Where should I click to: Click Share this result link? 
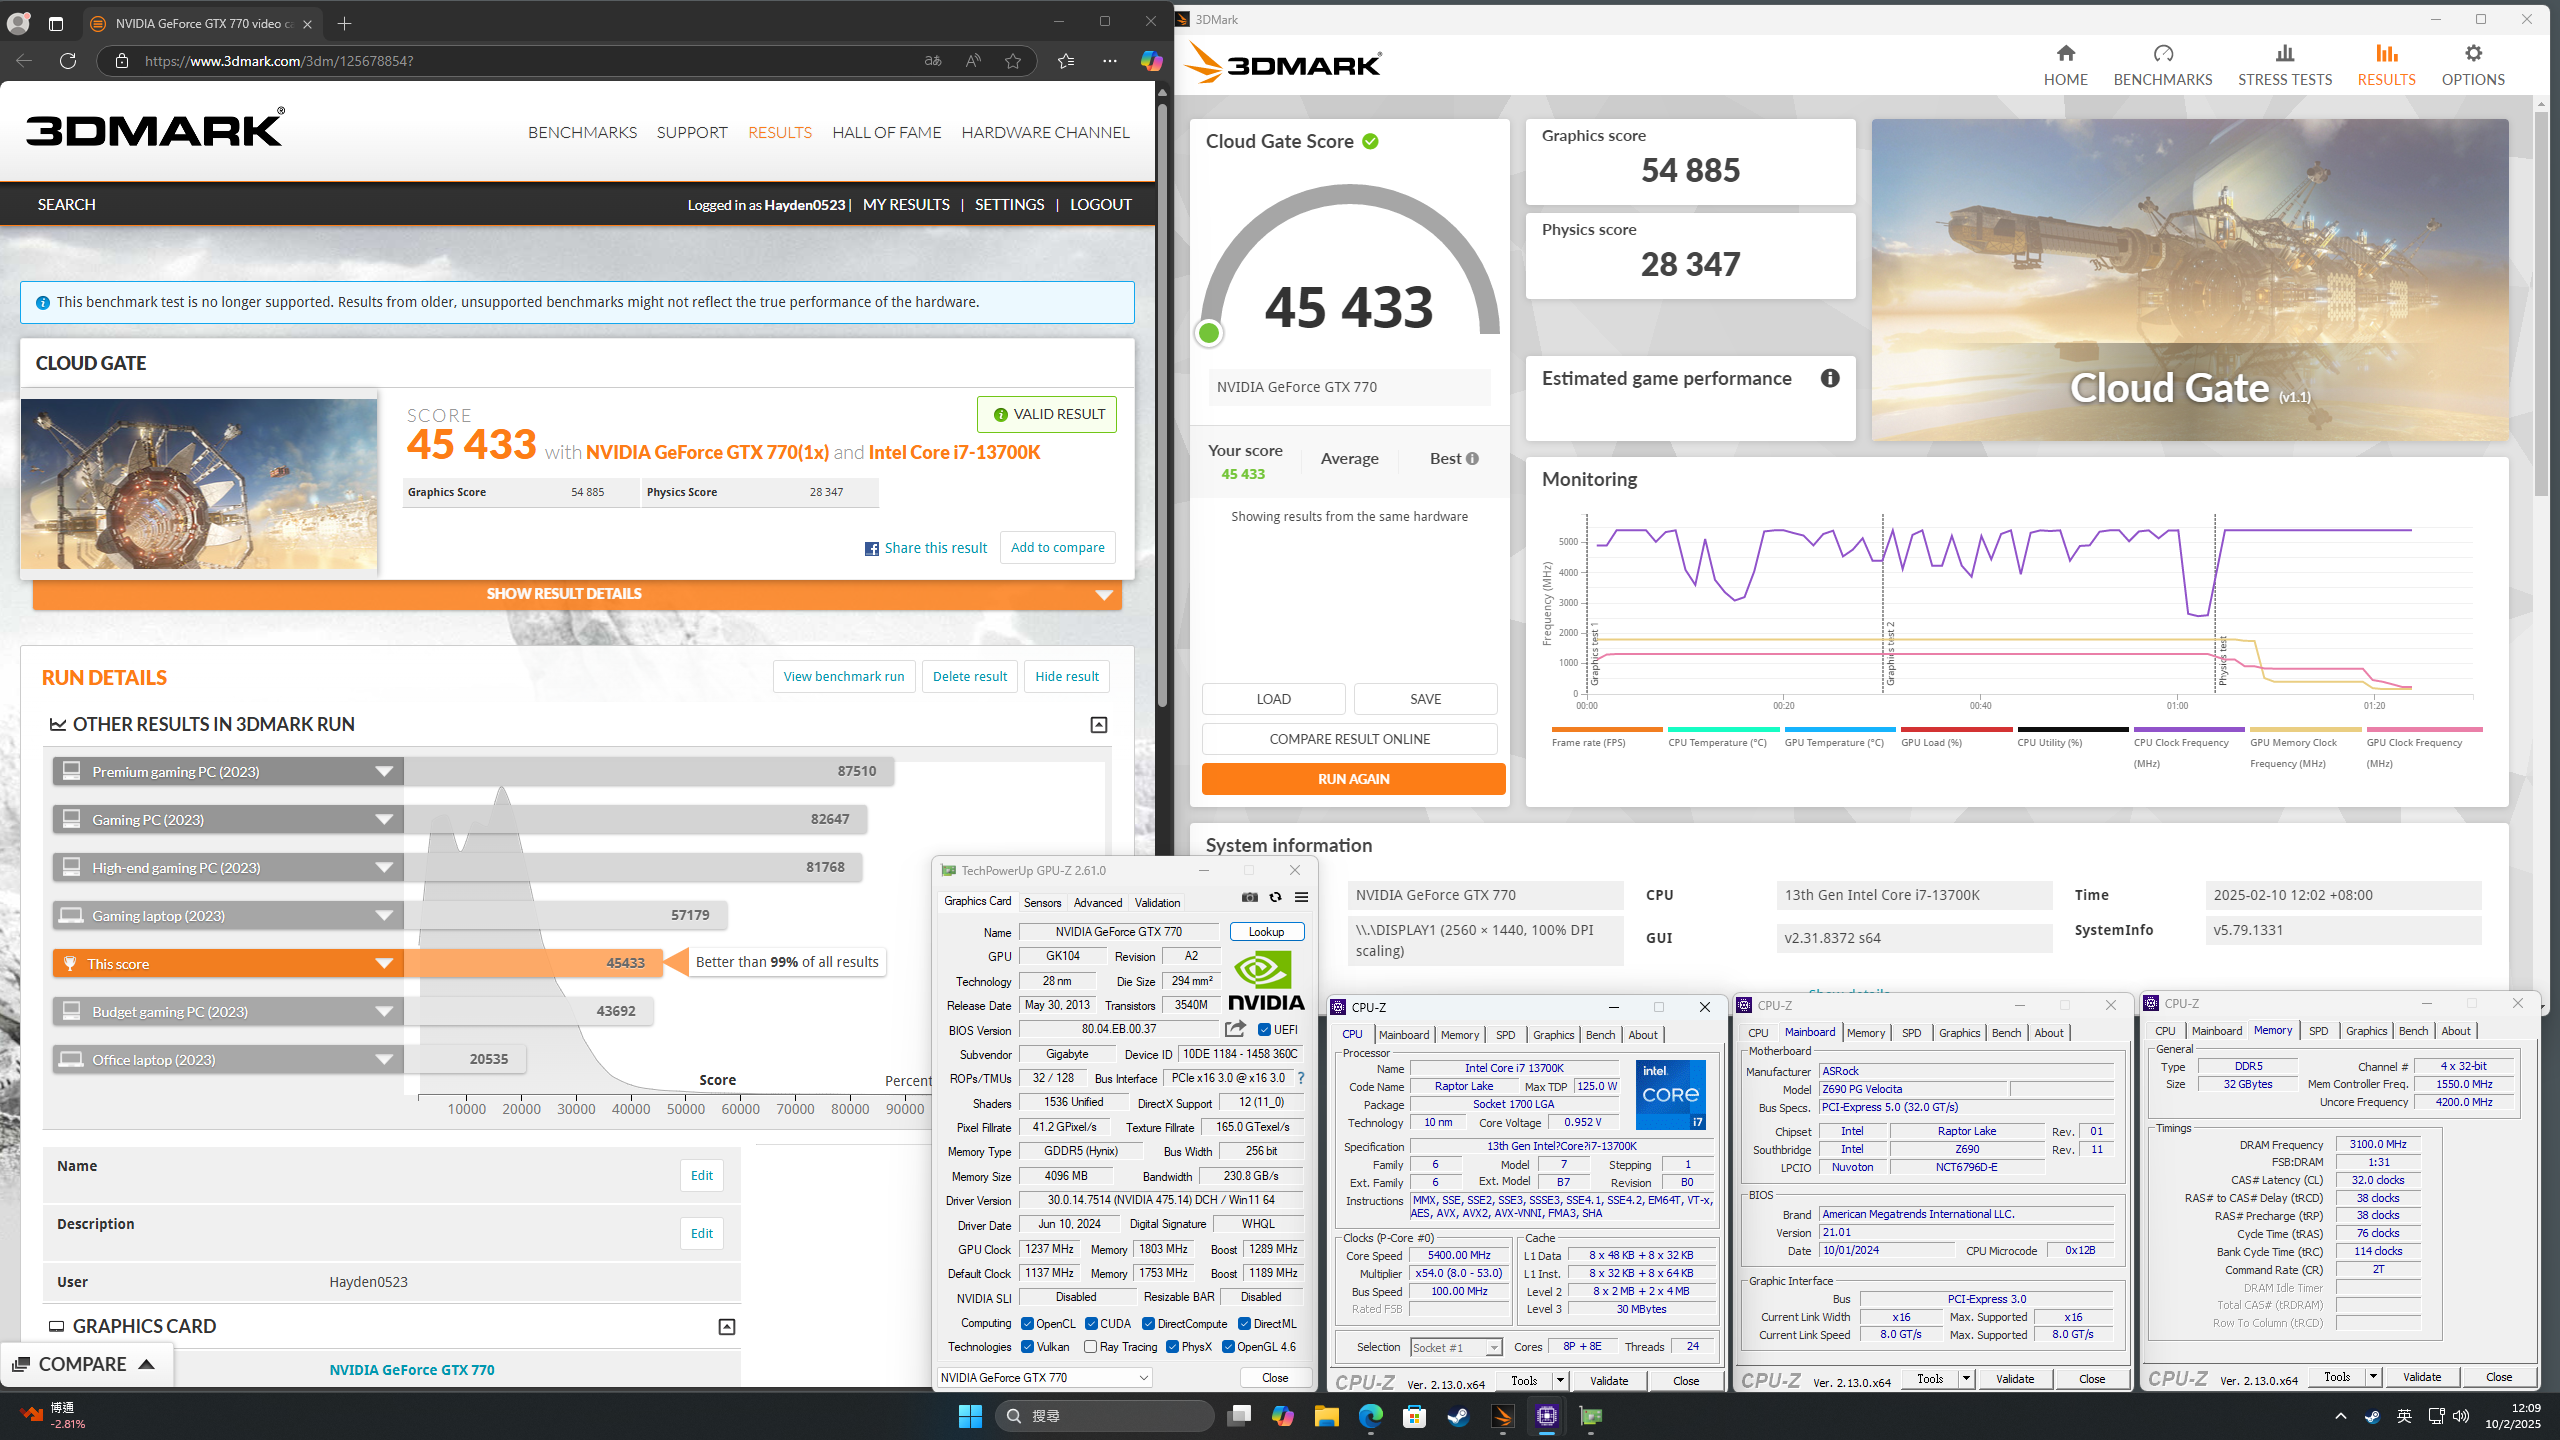(926, 548)
